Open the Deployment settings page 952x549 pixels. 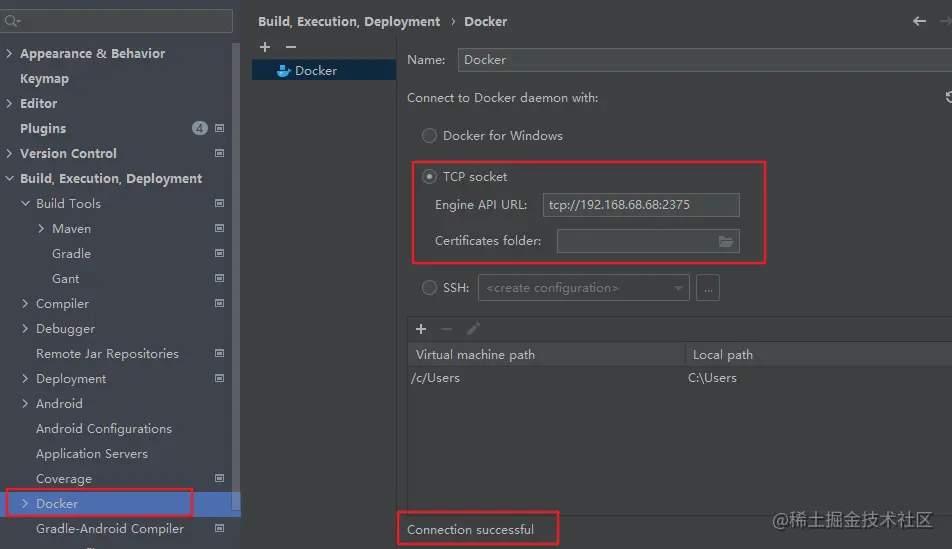[71, 378]
